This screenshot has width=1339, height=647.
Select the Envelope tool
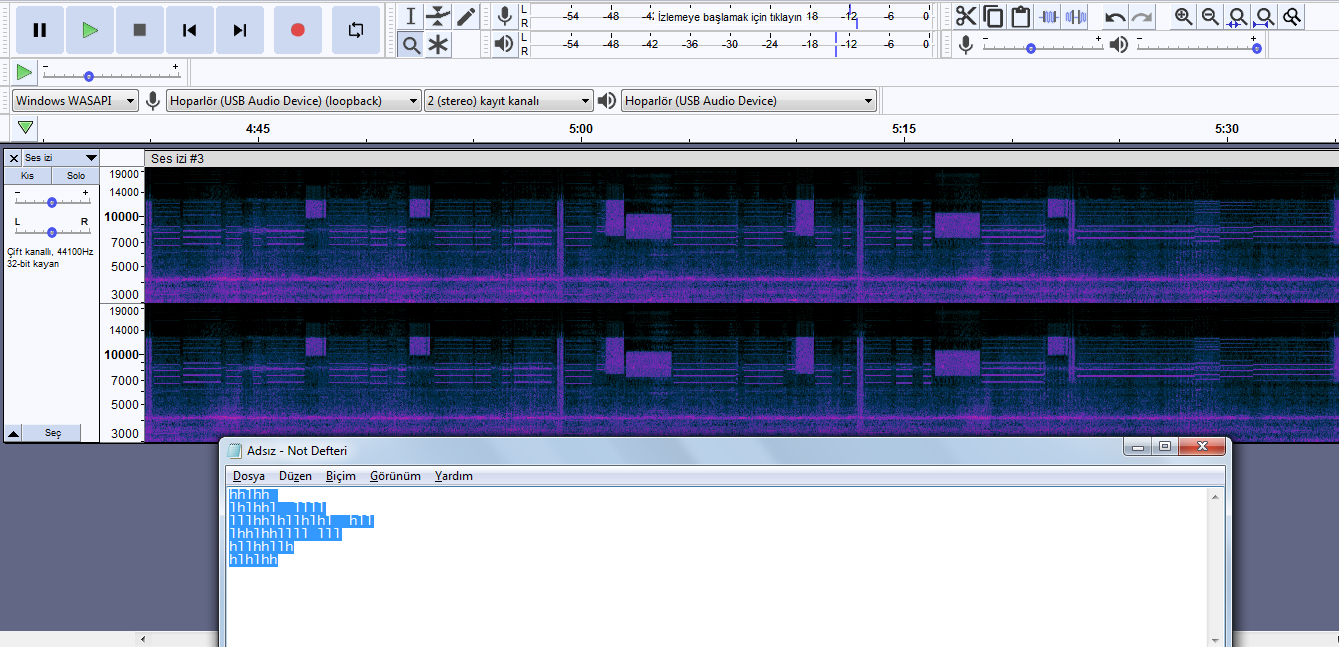(438, 17)
